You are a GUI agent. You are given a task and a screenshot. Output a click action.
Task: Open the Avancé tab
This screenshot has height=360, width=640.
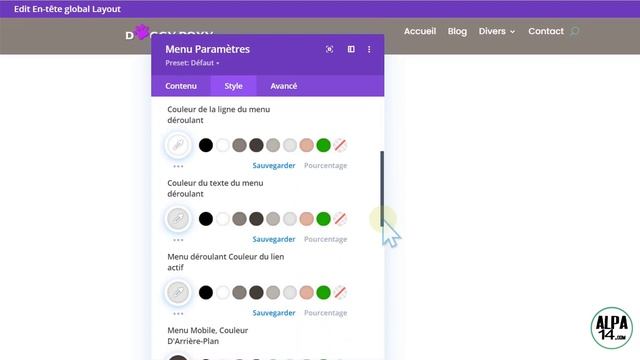tap(284, 86)
